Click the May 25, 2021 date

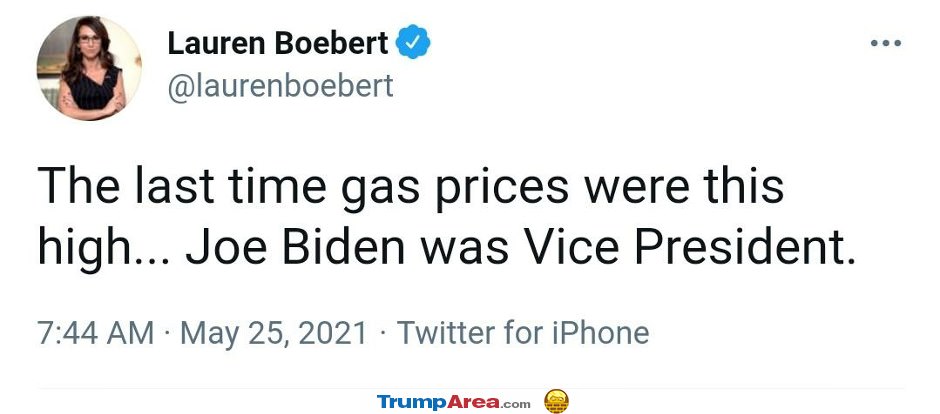tap(275, 333)
